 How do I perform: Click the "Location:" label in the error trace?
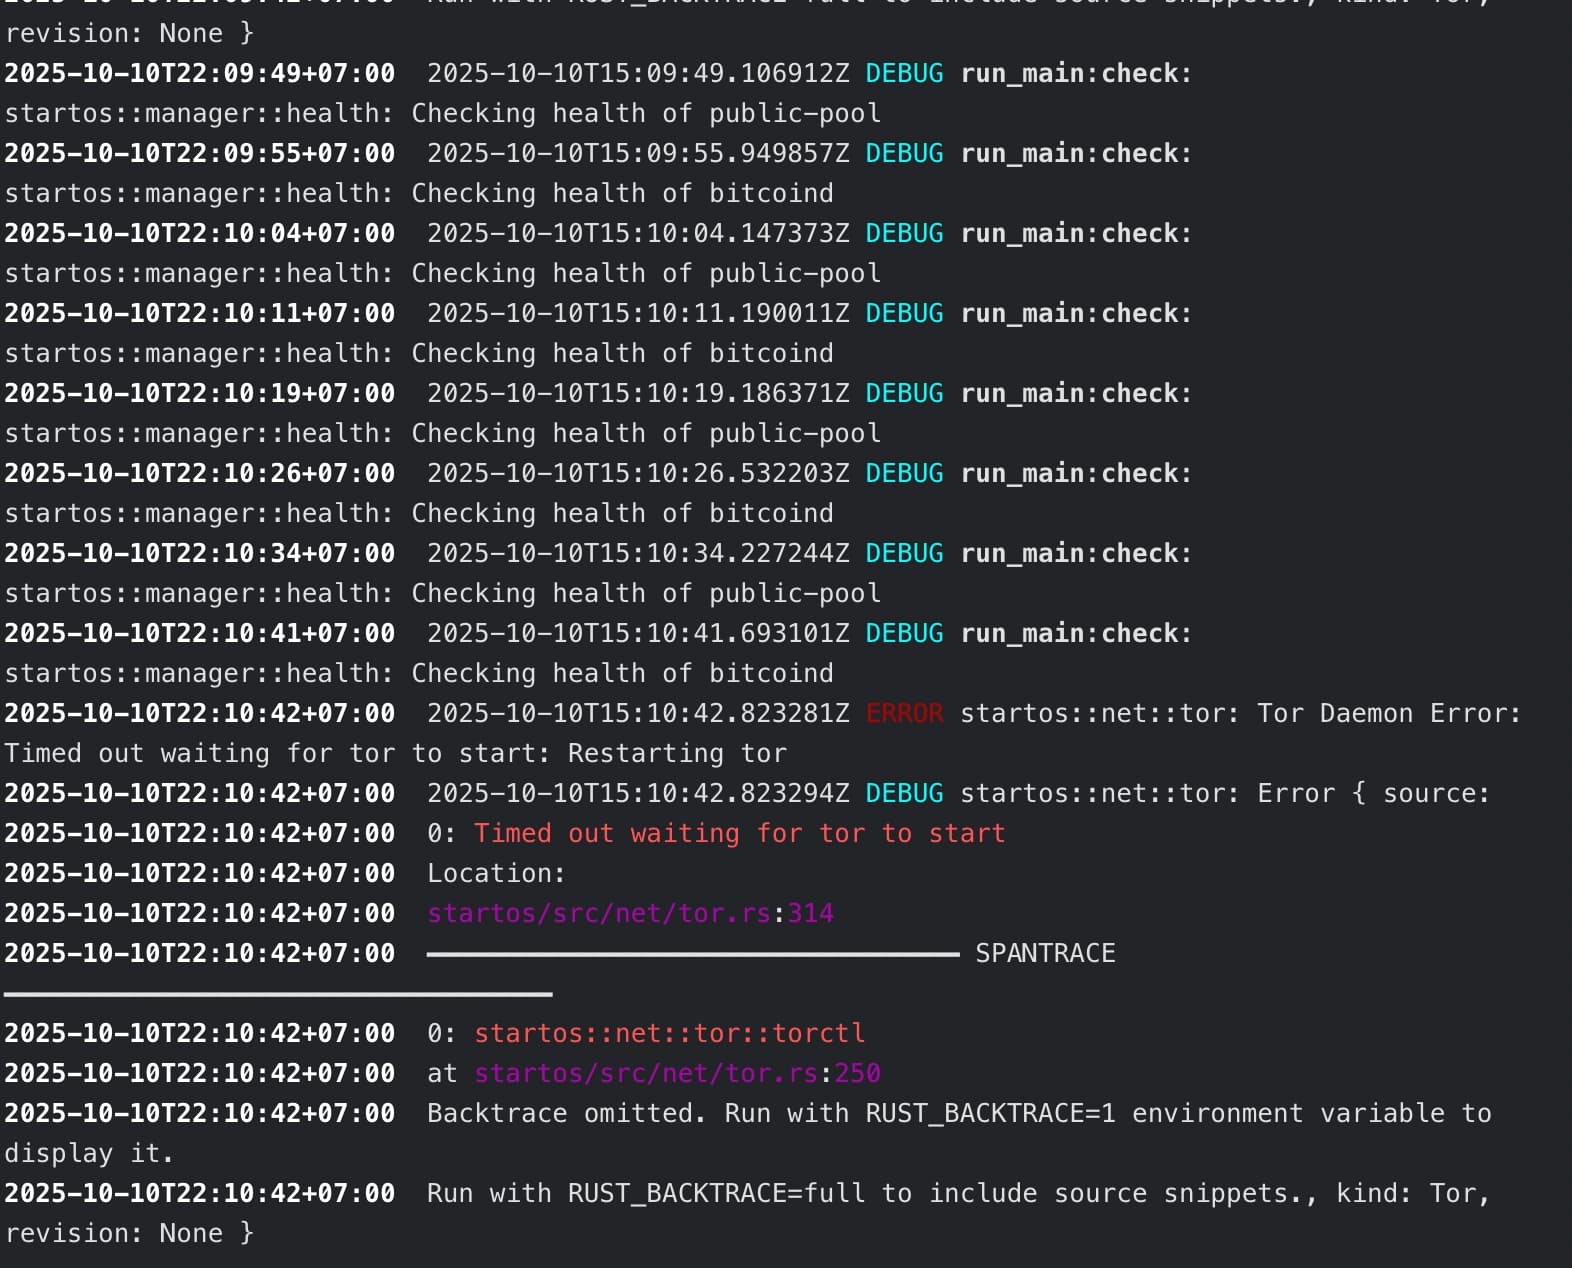tap(496, 873)
